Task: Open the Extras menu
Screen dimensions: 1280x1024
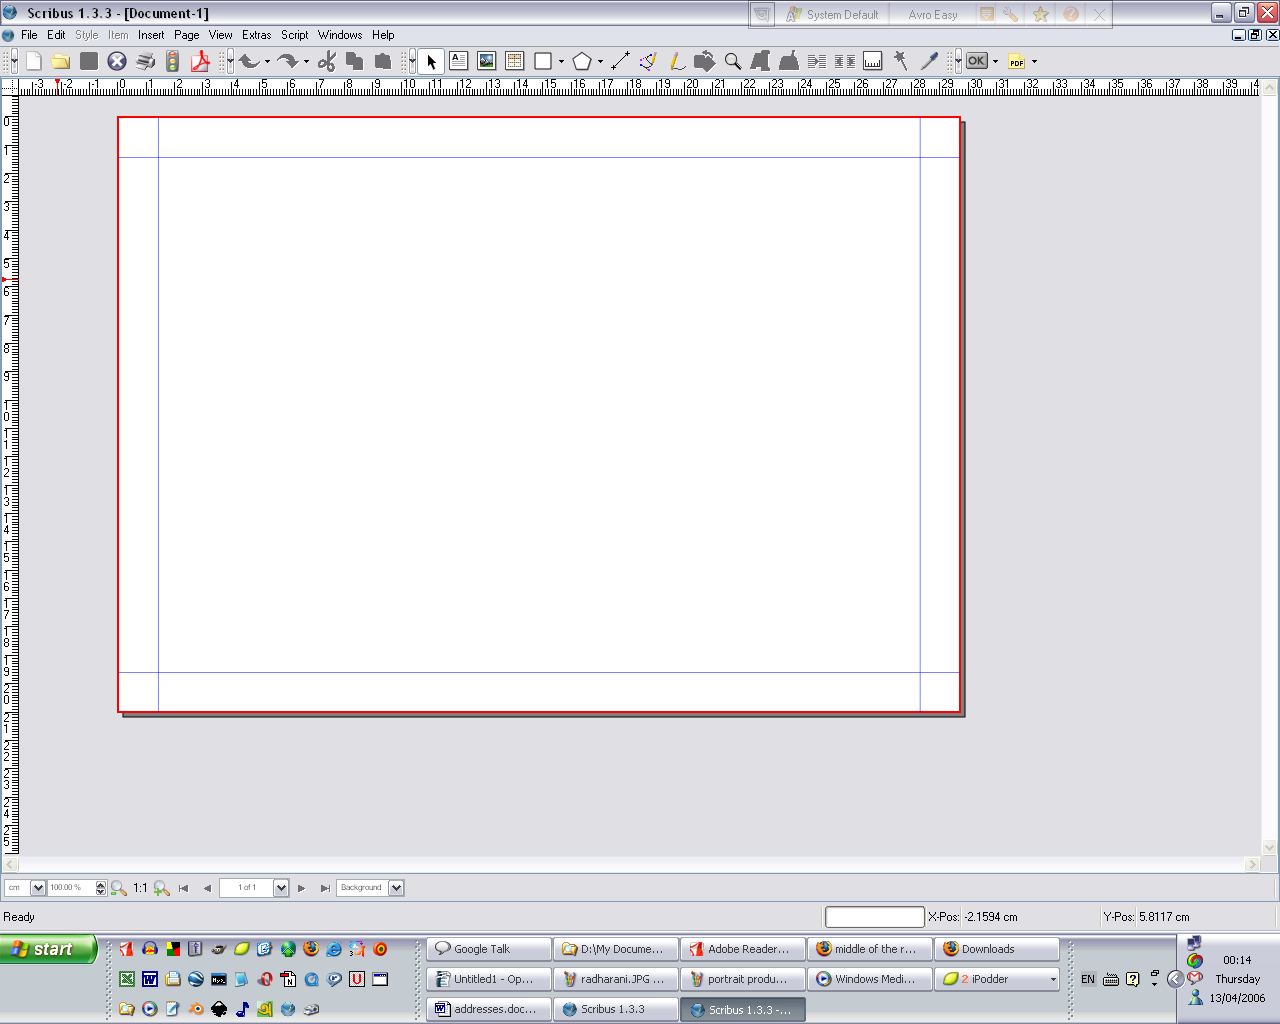Action: (x=256, y=35)
